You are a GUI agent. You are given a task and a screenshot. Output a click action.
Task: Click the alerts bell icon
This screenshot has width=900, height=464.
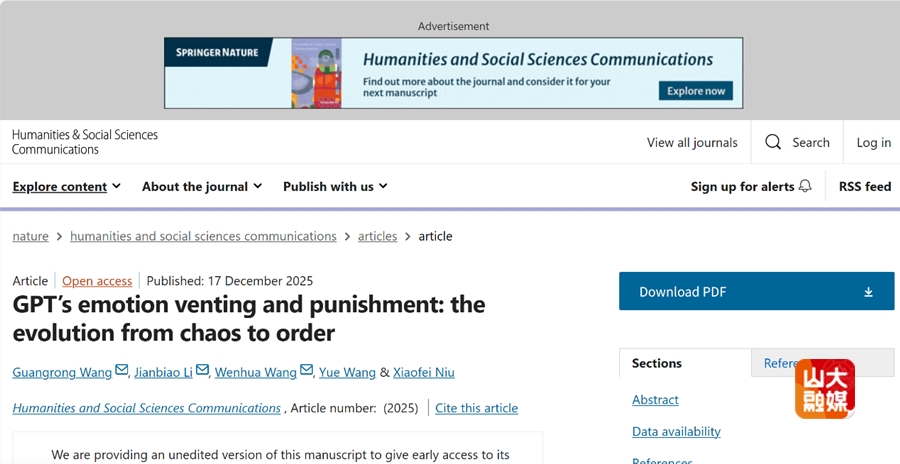click(805, 186)
